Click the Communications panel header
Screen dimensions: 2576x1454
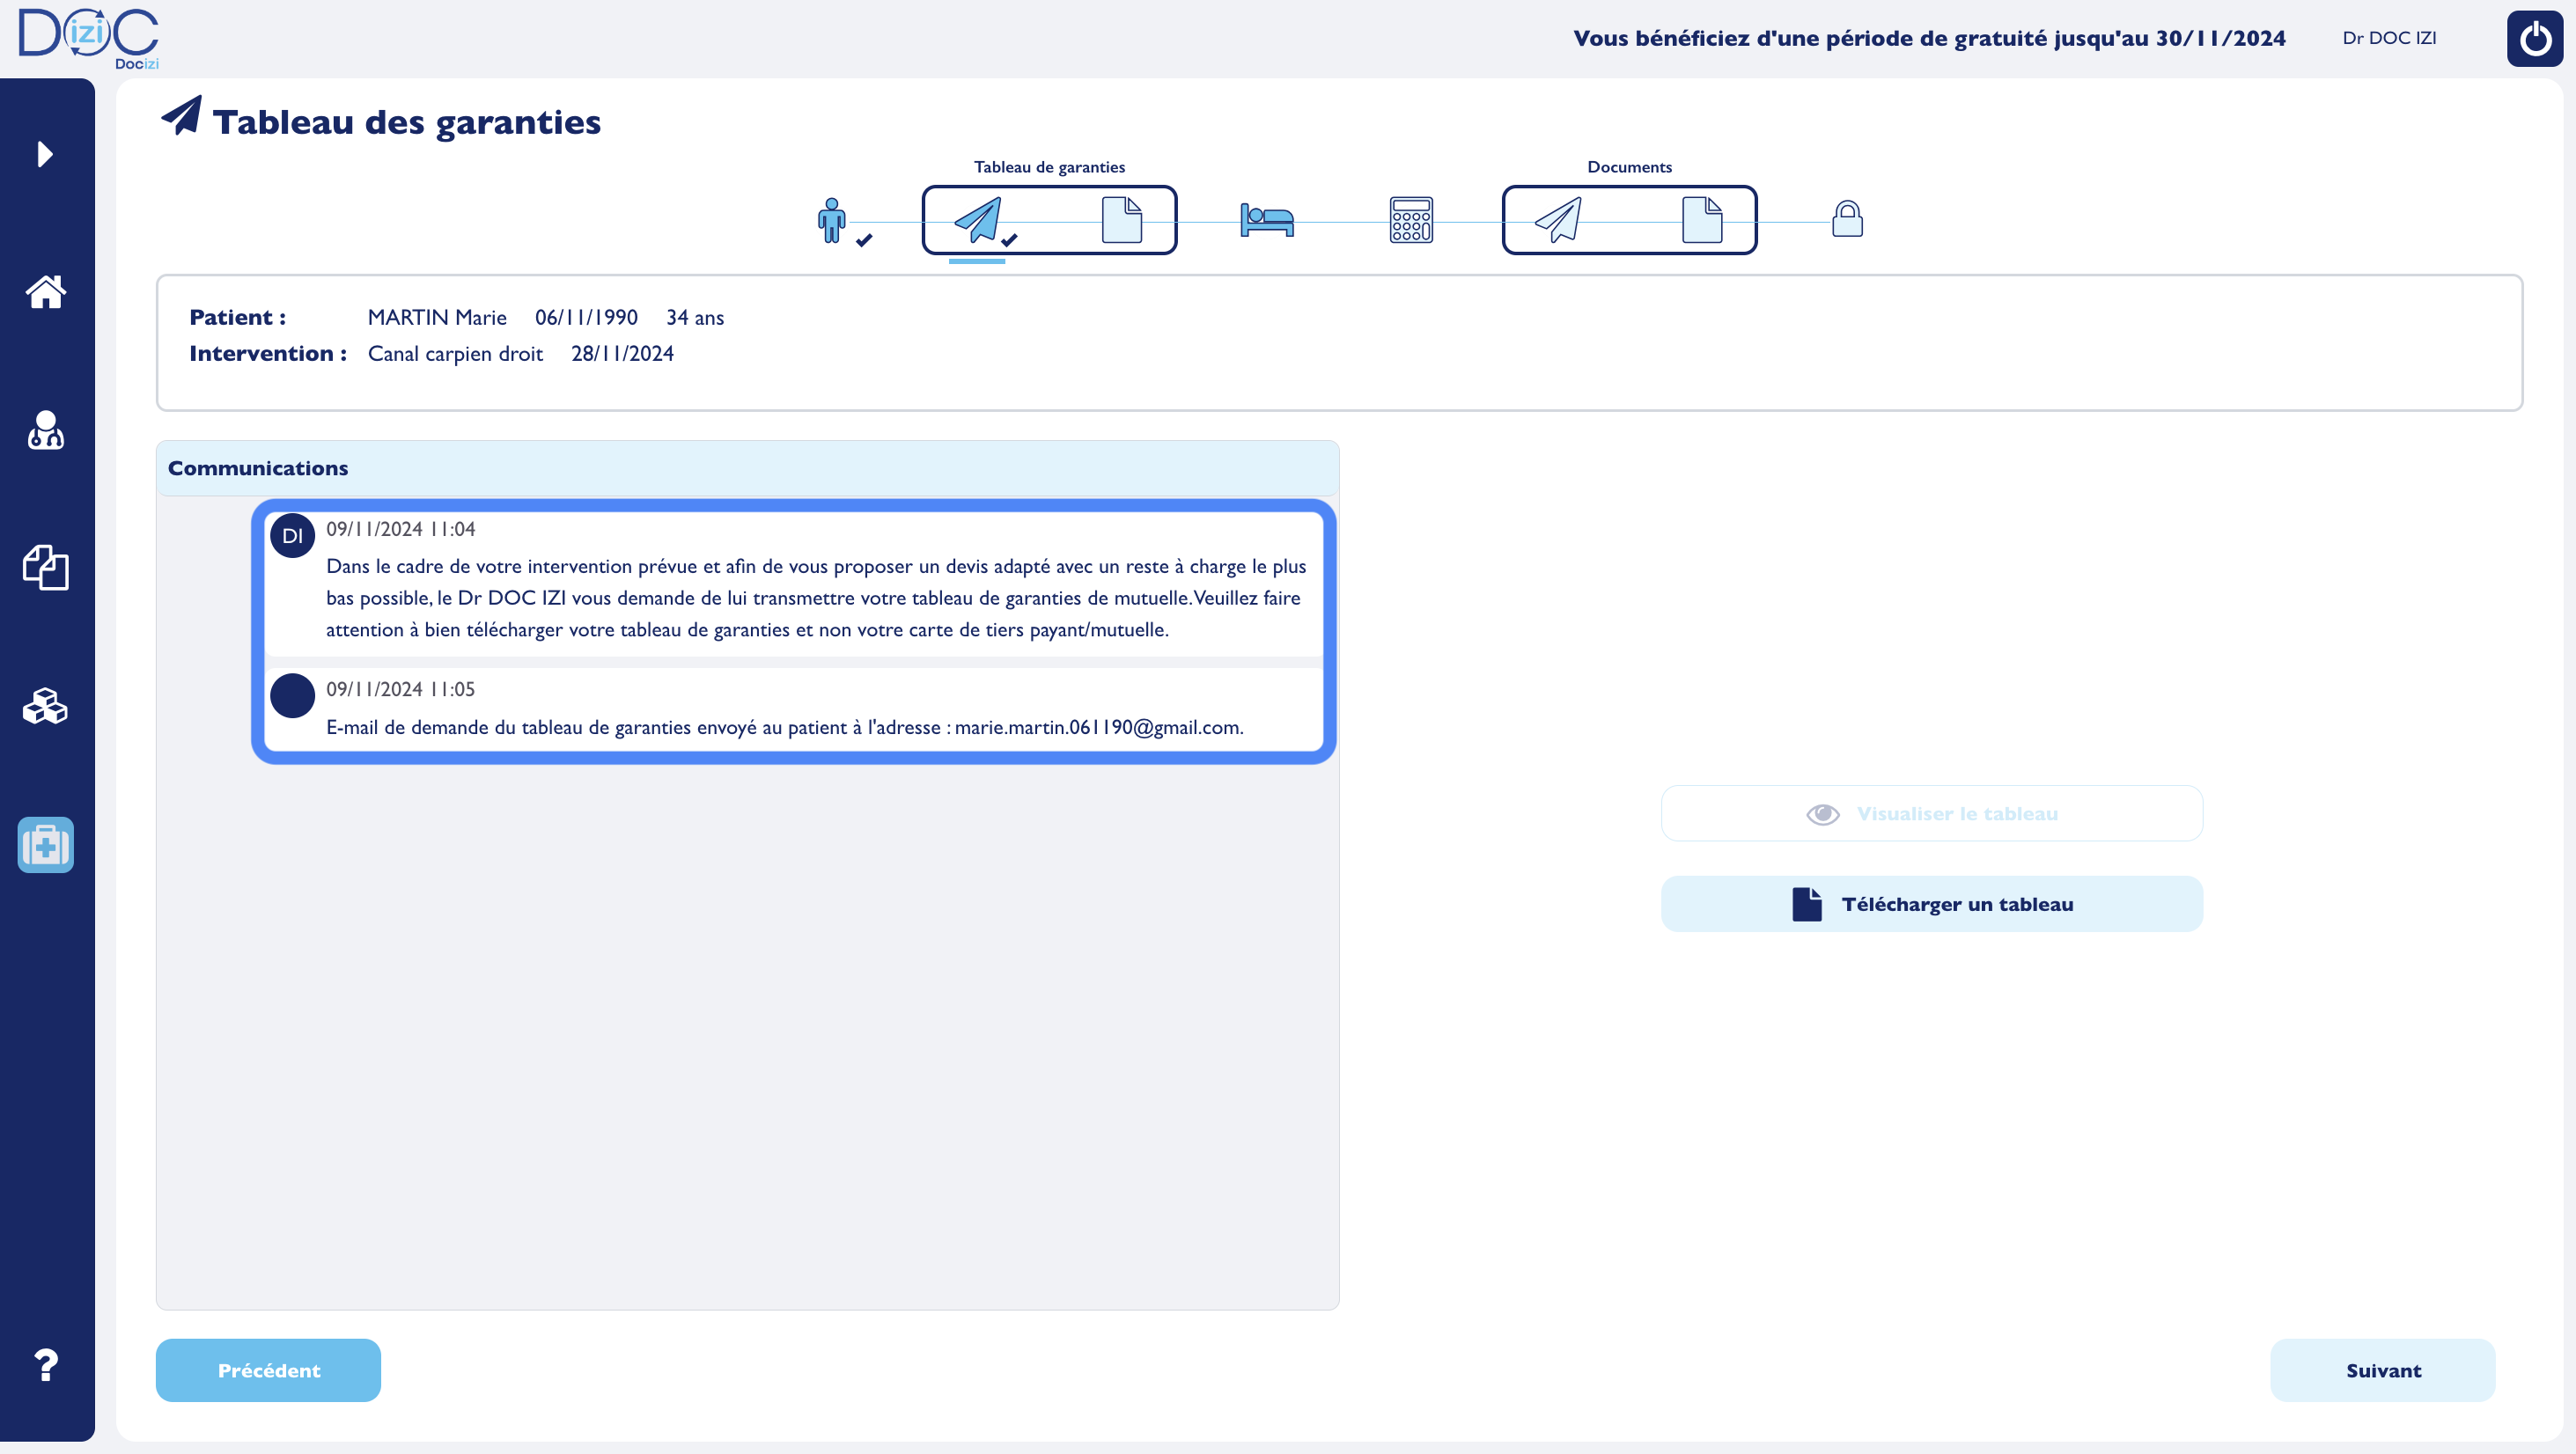pyautogui.click(x=747, y=468)
